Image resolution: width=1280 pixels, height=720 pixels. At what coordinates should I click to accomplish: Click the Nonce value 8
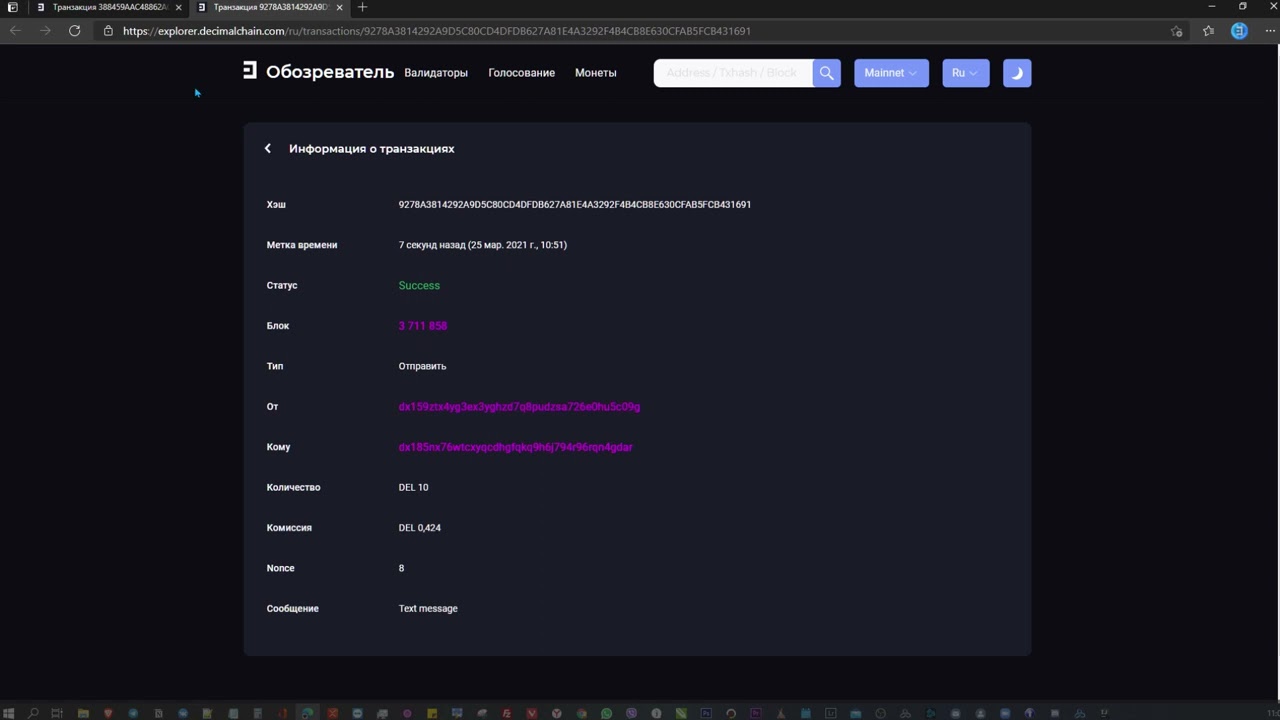click(401, 568)
